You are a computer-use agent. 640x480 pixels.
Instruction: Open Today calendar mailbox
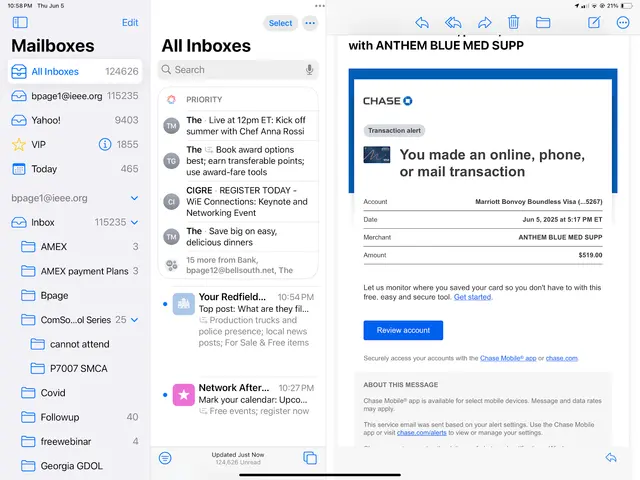click(x=75, y=169)
